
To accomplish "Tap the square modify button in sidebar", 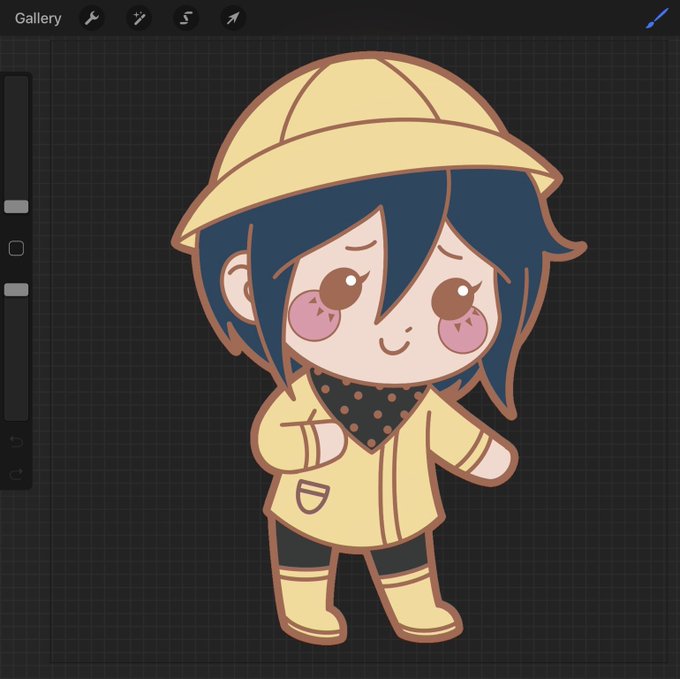I will [x=16, y=248].
